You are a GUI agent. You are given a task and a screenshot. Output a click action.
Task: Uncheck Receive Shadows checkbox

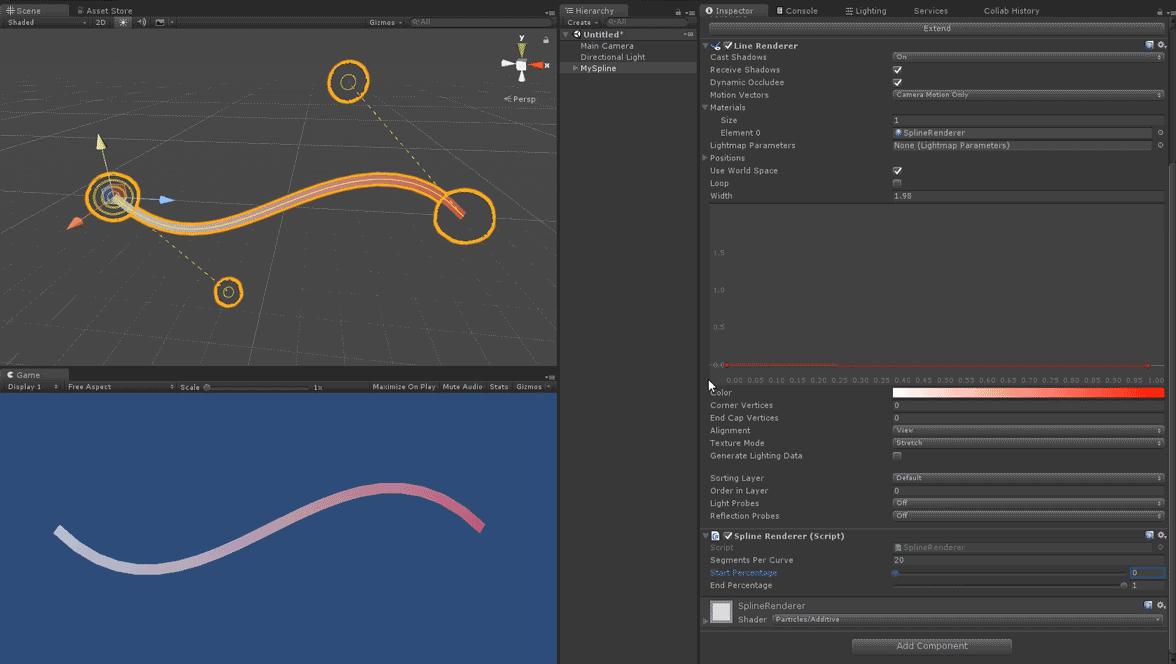[x=897, y=70]
